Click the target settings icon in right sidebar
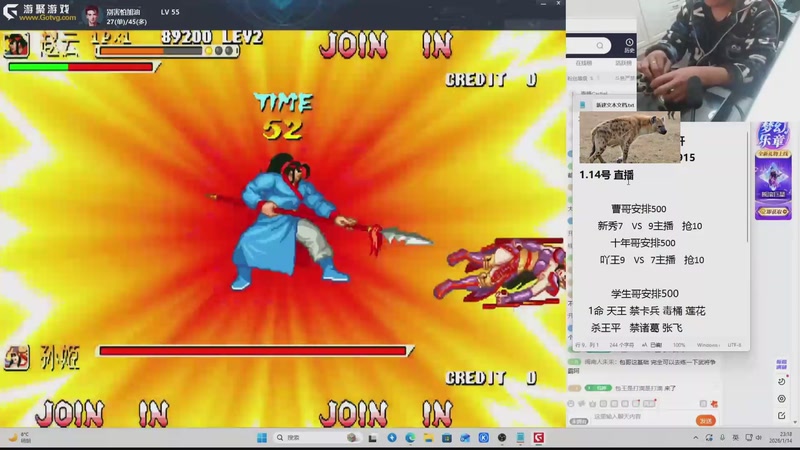 782,398
